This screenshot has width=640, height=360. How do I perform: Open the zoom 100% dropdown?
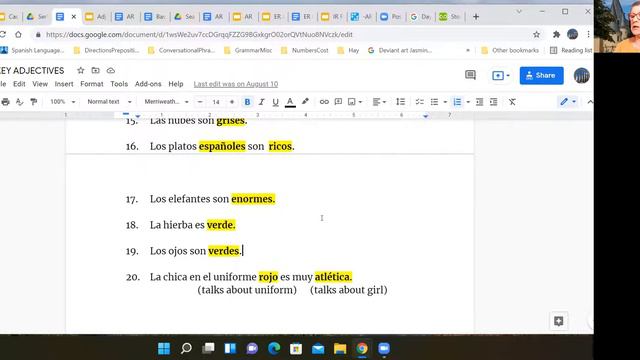pos(62,102)
